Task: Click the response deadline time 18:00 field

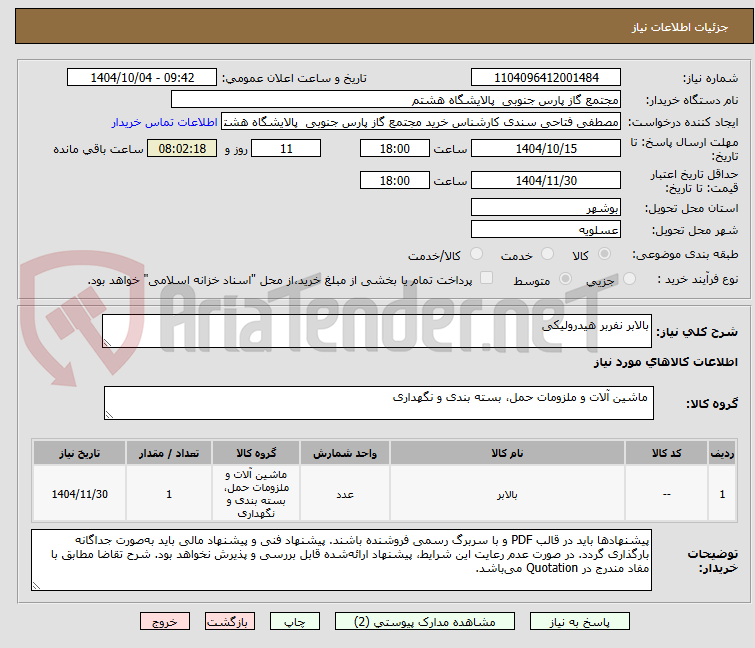Action: [x=394, y=148]
